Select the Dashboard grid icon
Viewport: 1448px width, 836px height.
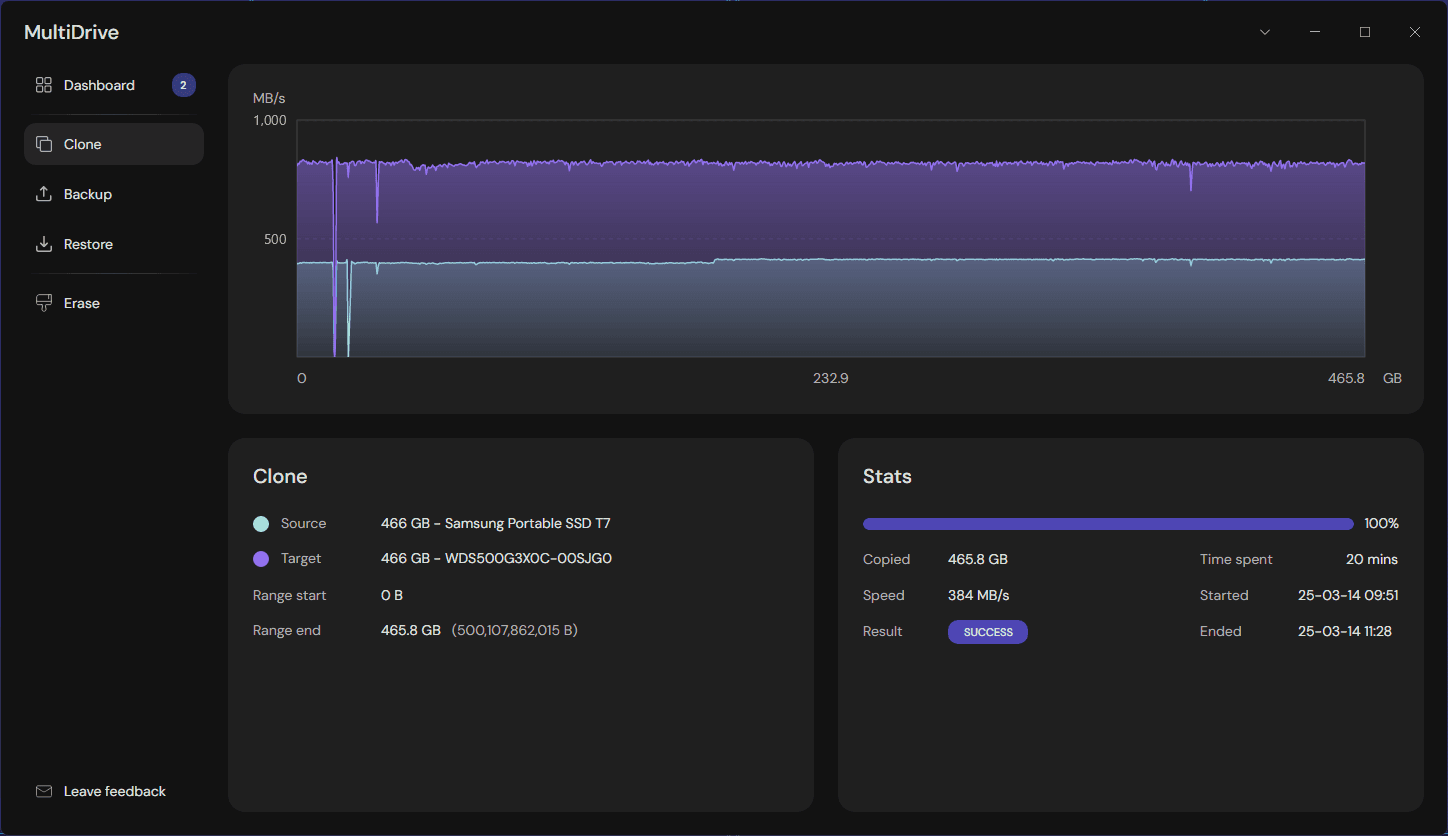point(44,85)
